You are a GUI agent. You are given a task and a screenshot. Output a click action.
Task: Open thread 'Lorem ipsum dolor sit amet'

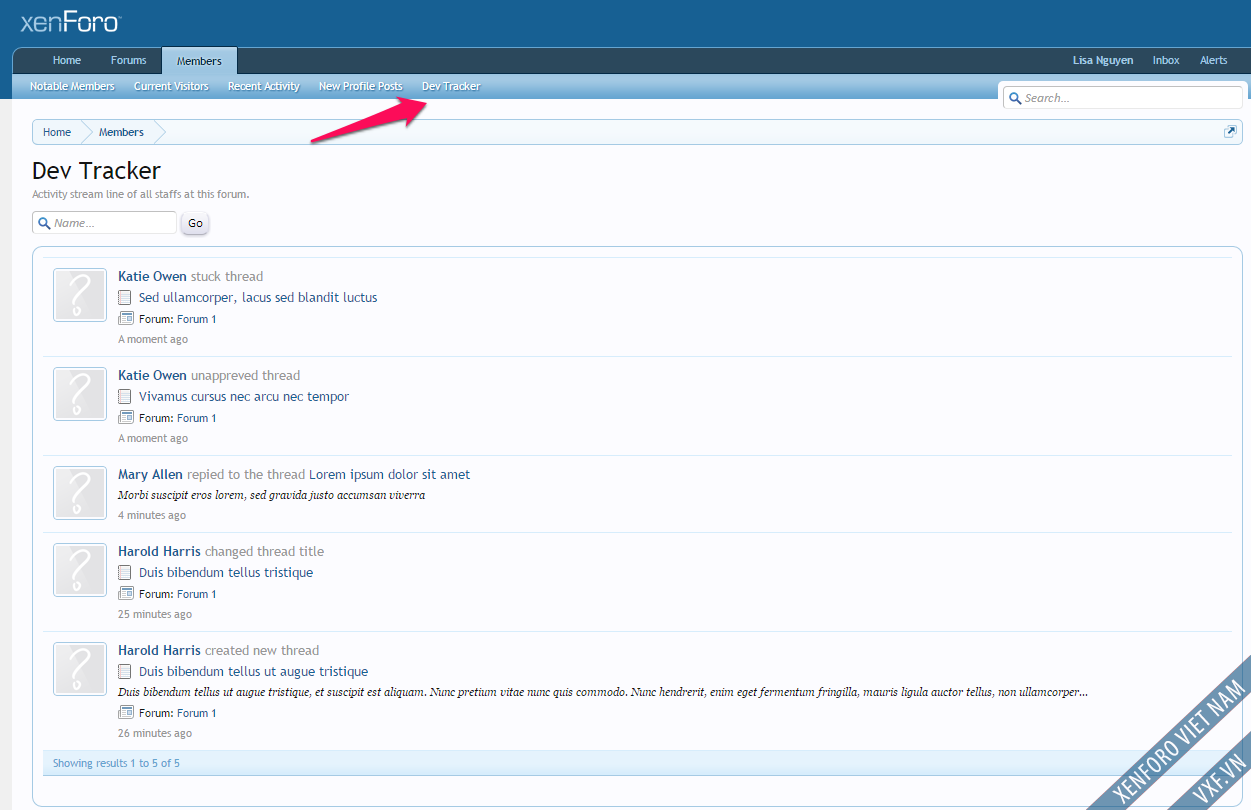click(389, 474)
